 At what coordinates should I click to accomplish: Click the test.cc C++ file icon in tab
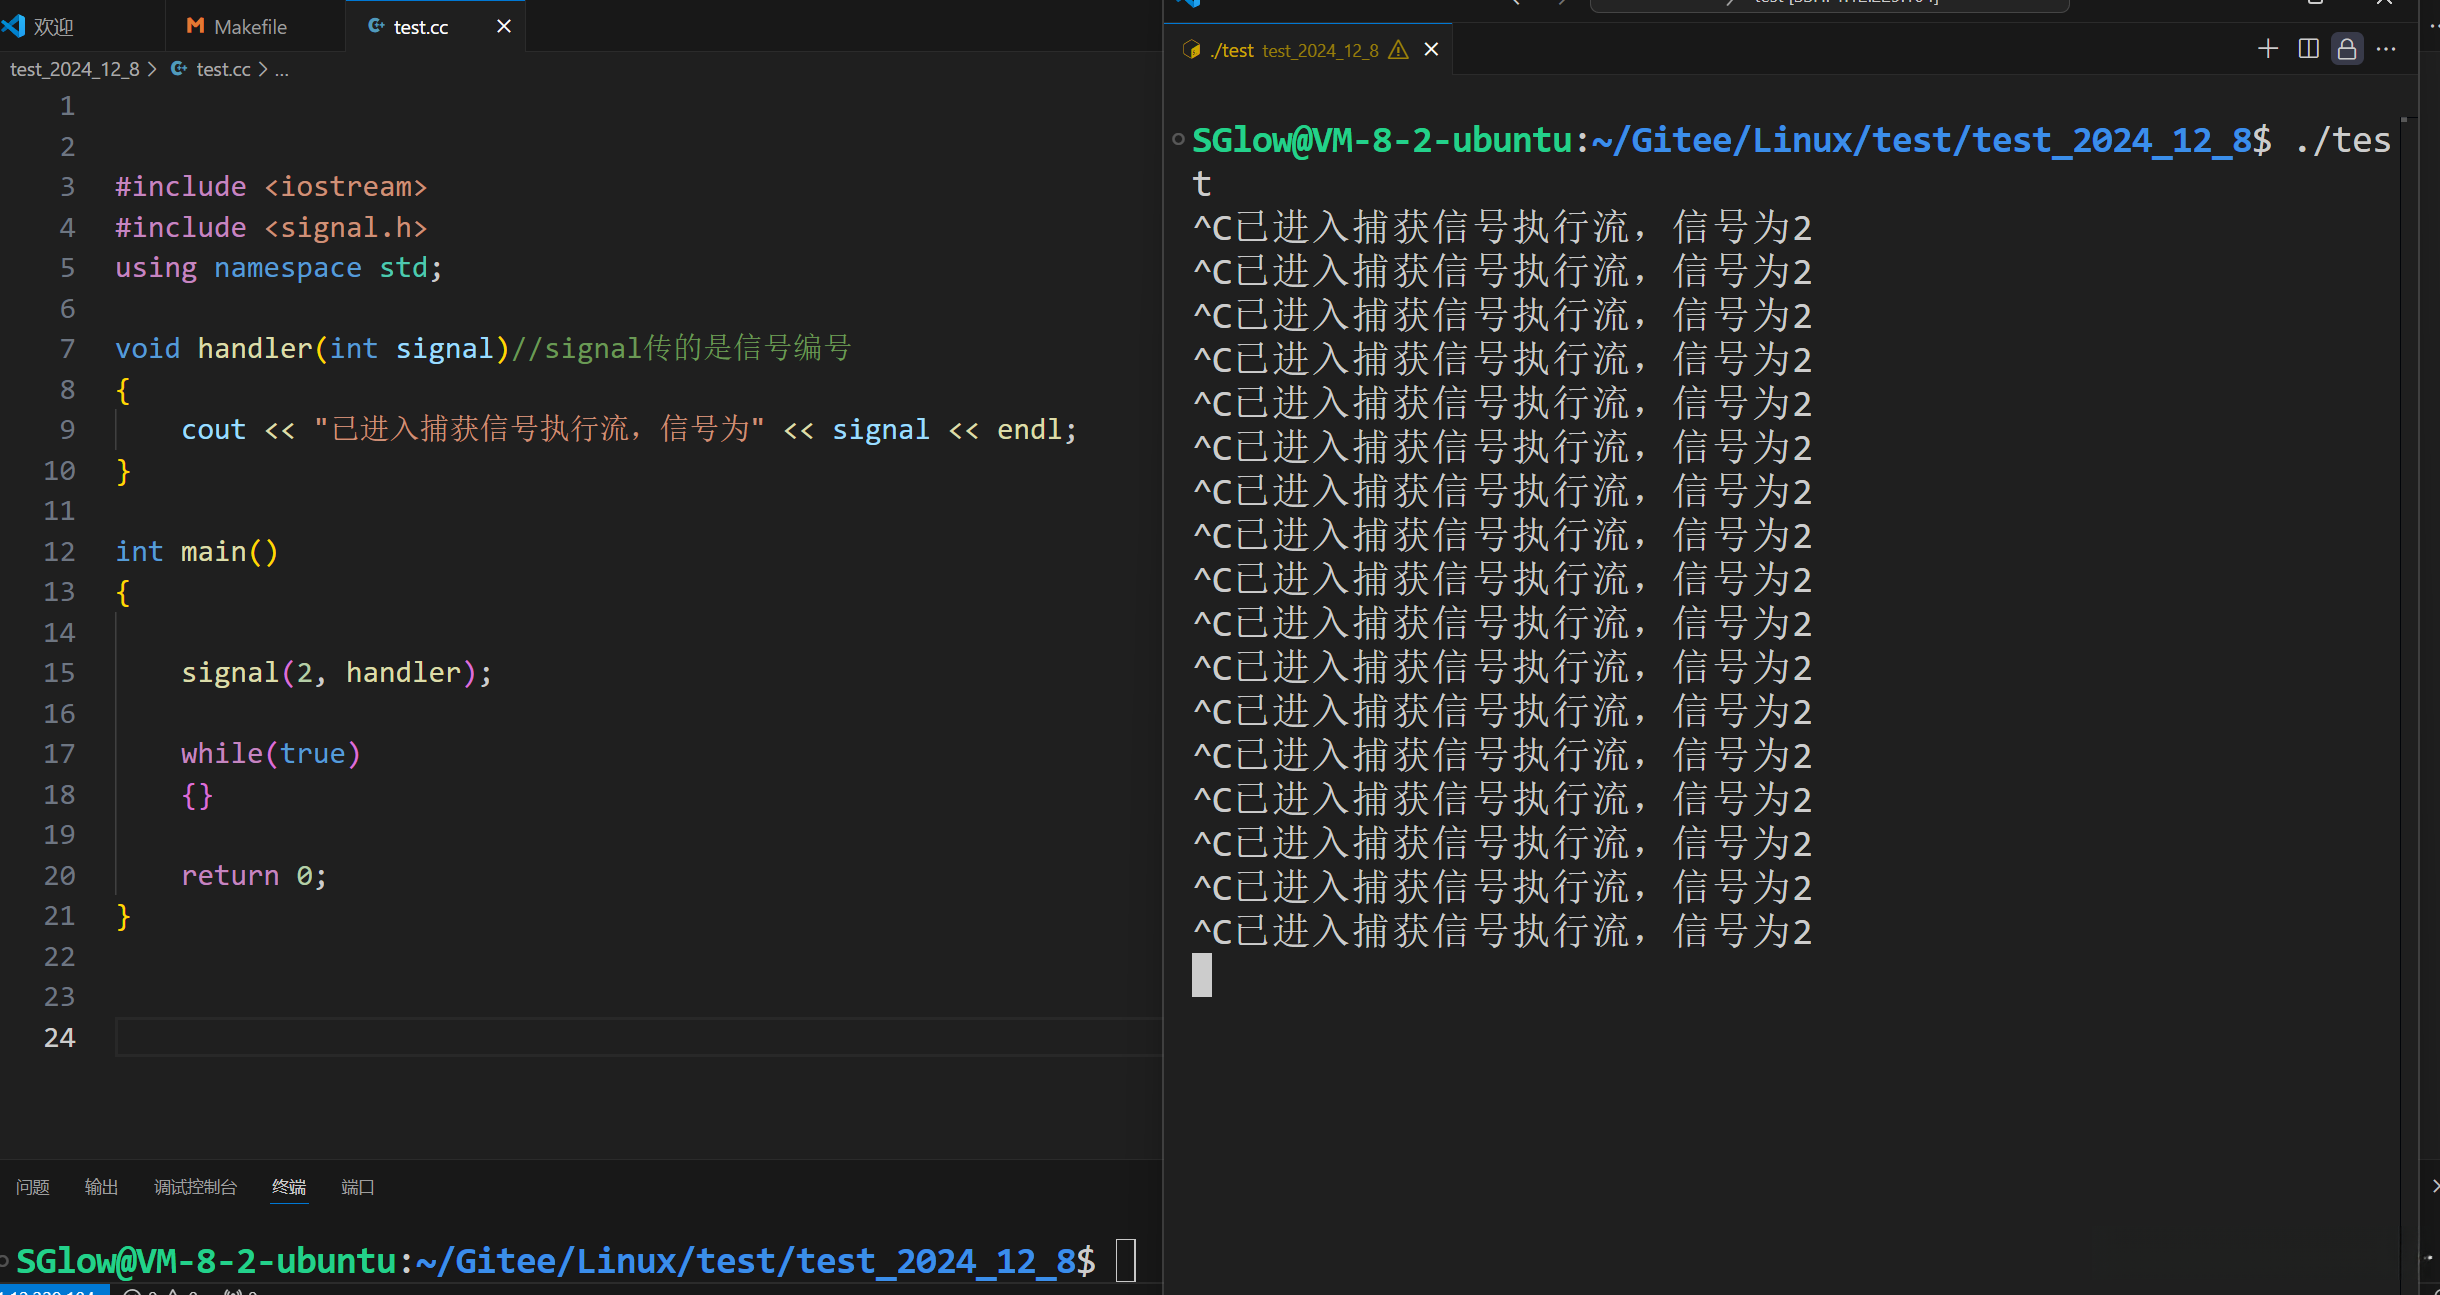pyautogui.click(x=376, y=26)
